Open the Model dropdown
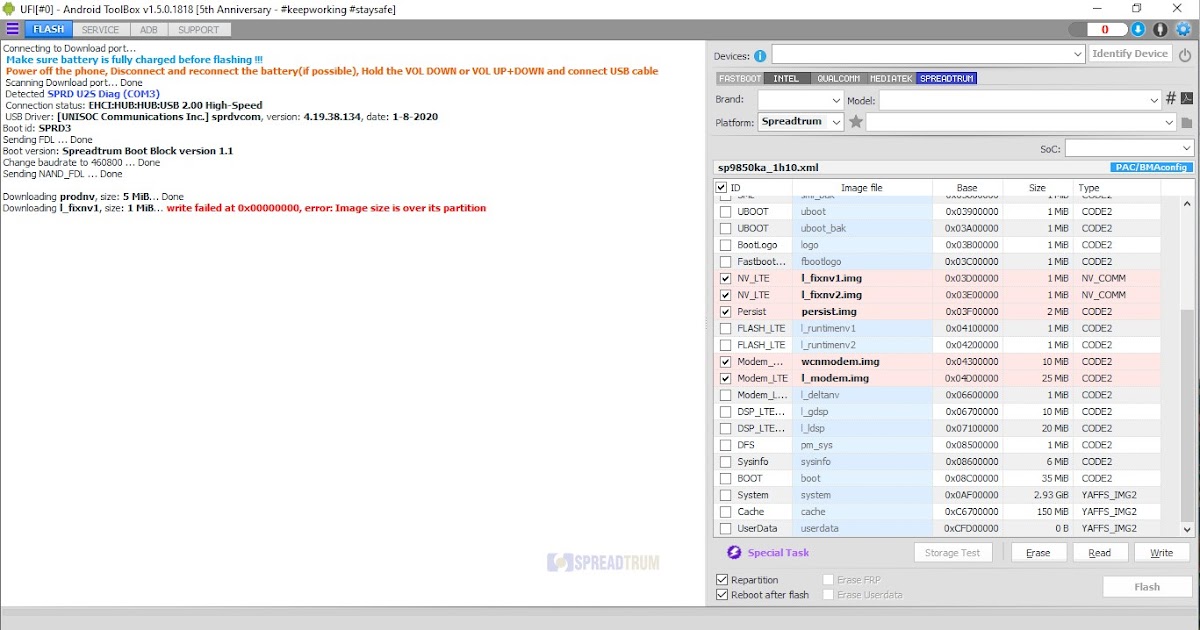This screenshot has height=630, width=1200. pos(1155,101)
